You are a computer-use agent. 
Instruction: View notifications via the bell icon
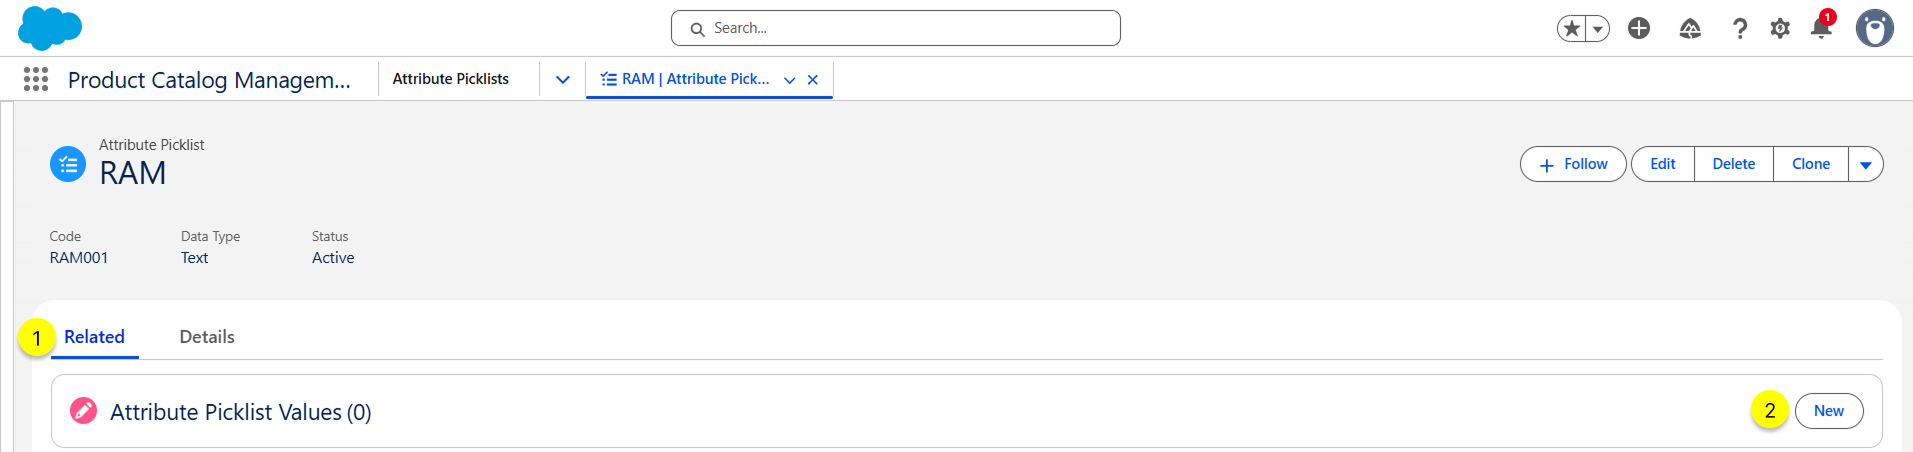(x=1821, y=28)
